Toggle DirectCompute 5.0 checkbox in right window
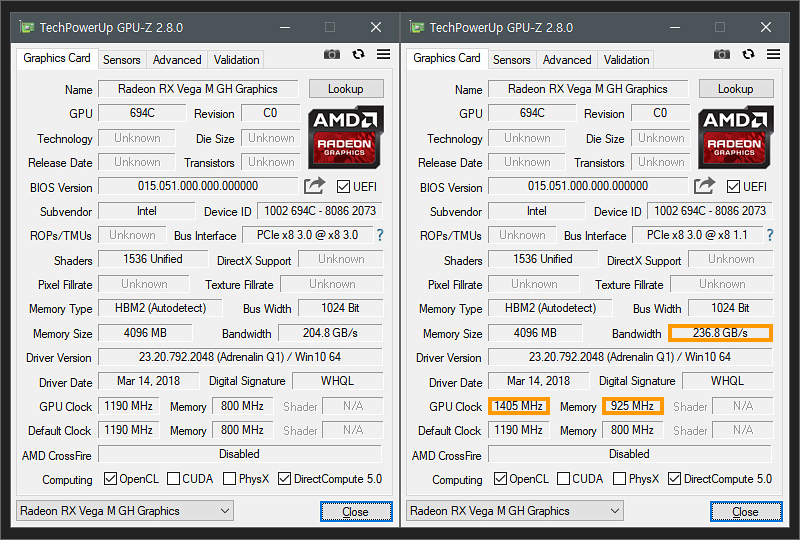The width and height of the screenshot is (800, 540). coord(674,479)
